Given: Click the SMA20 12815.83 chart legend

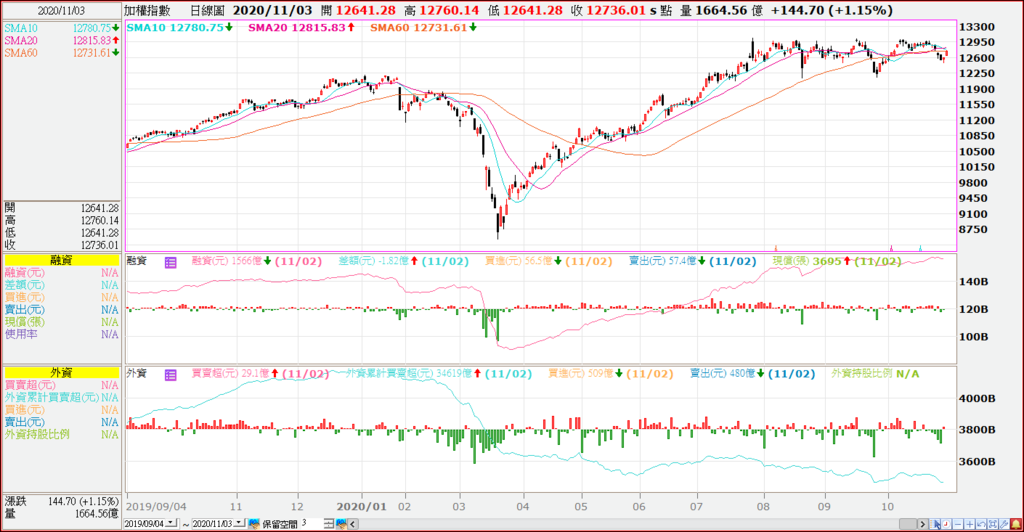Looking at the screenshot, I should click(302, 27).
